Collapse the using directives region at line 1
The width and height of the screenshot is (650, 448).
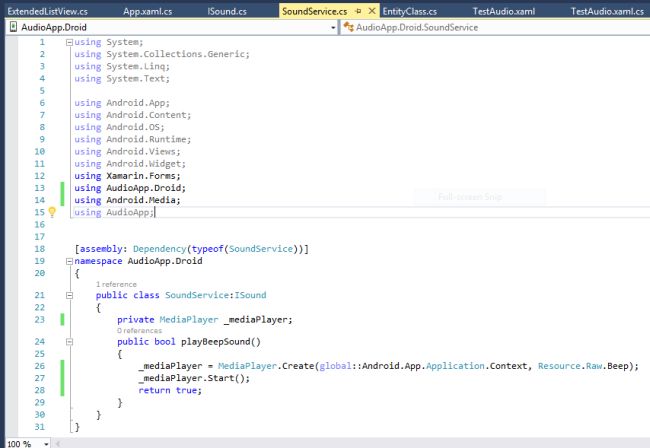[x=69, y=42]
